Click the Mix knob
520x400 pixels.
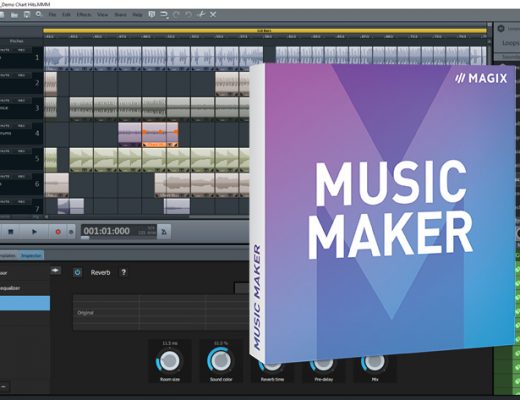pyautogui.click(x=374, y=363)
